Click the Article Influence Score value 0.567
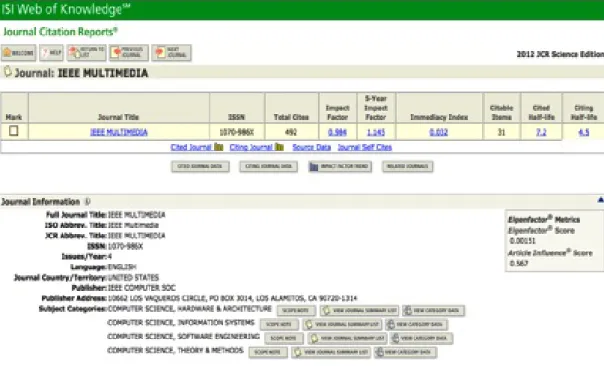This screenshot has height=366, width=604. click(519, 263)
